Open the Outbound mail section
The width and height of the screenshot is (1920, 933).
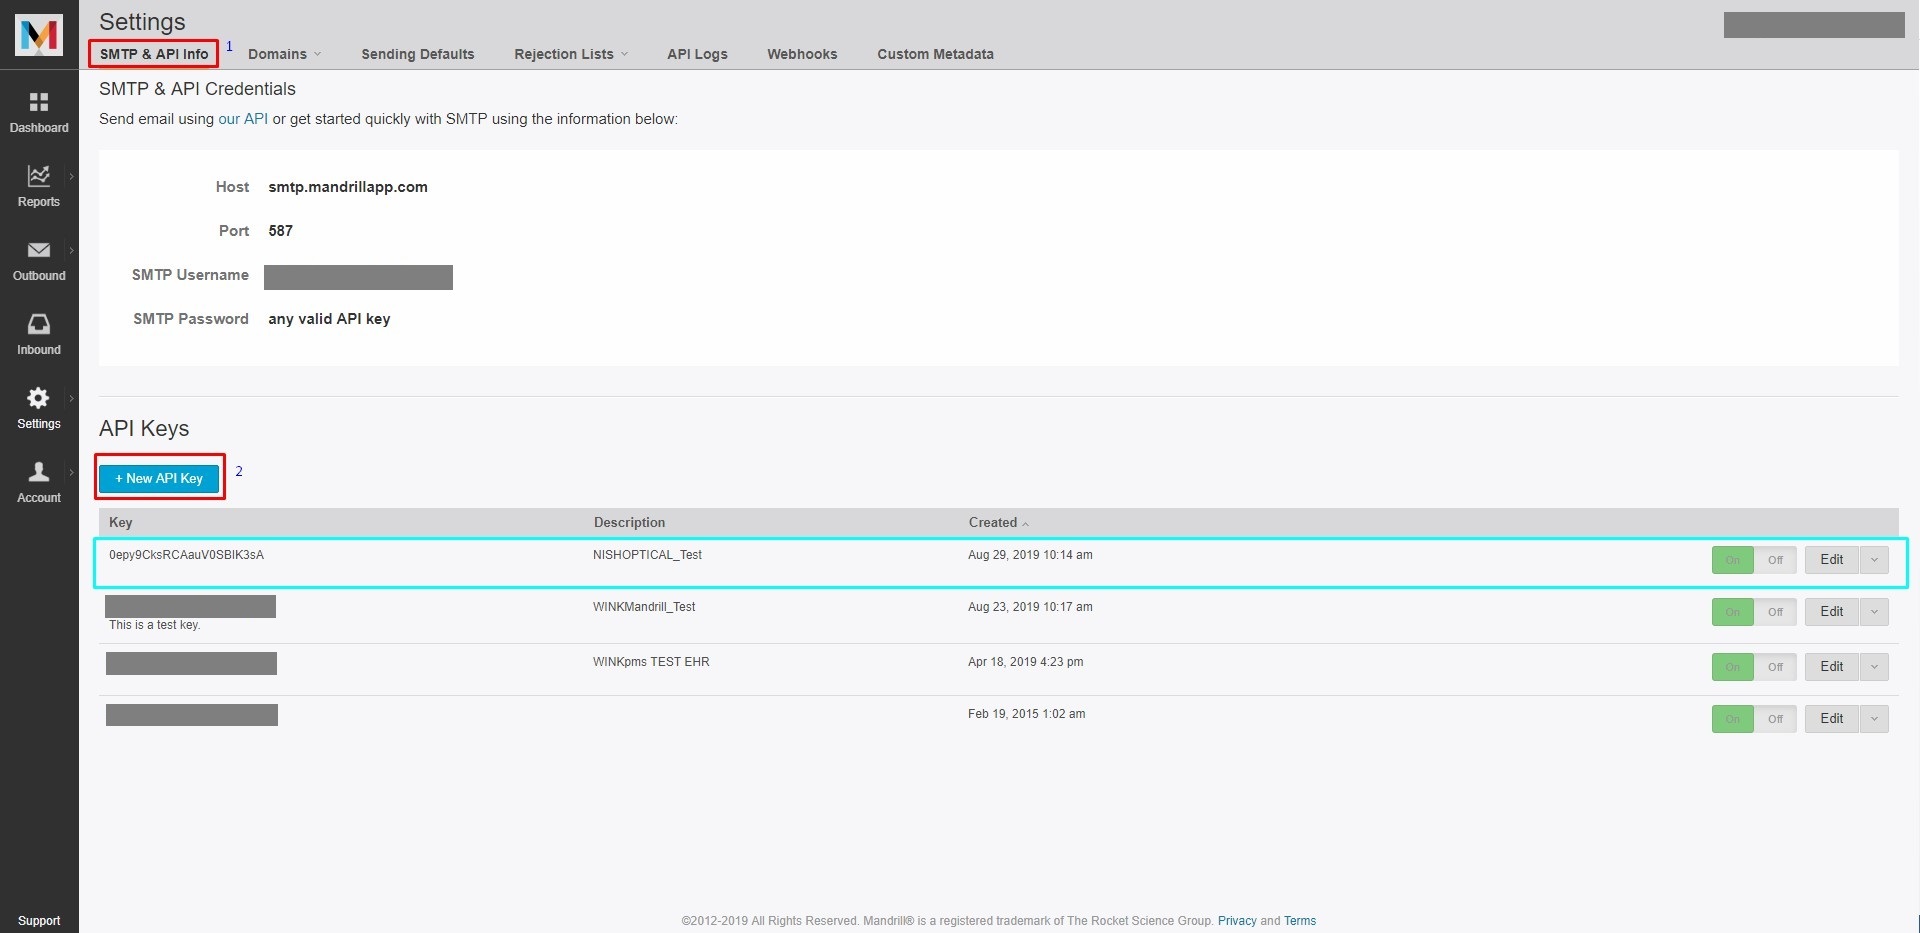pos(39,259)
